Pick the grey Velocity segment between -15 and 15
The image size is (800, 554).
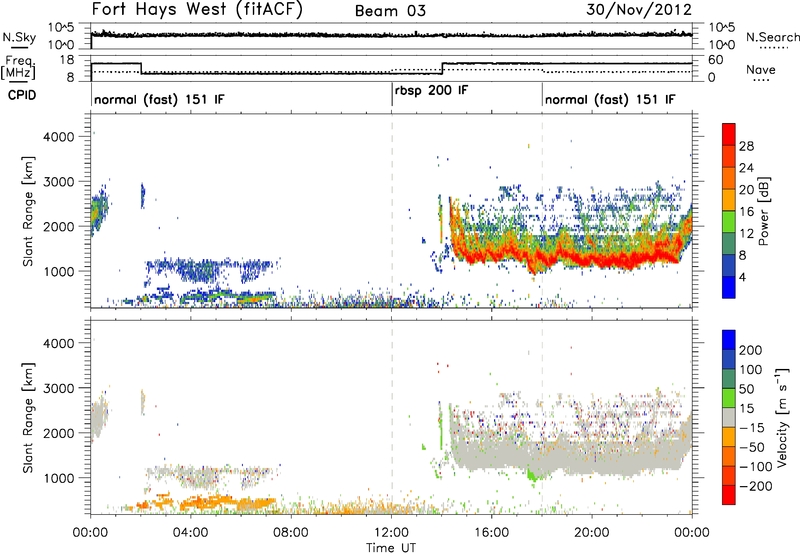coord(729,418)
